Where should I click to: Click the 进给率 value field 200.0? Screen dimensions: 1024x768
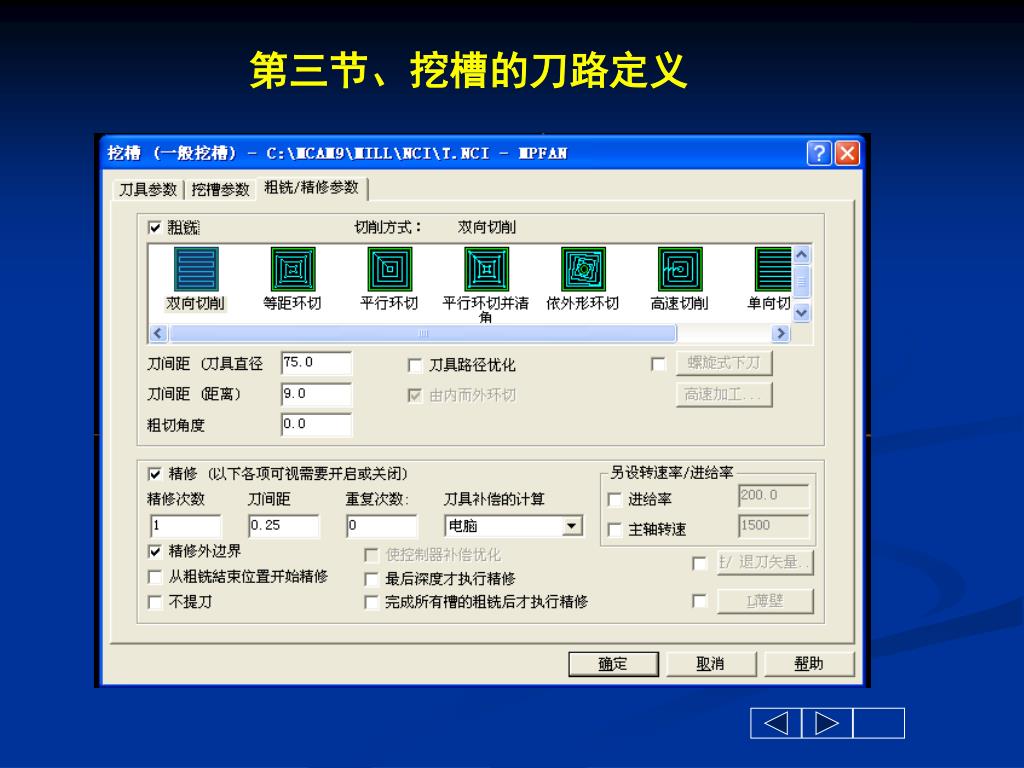[x=774, y=496]
